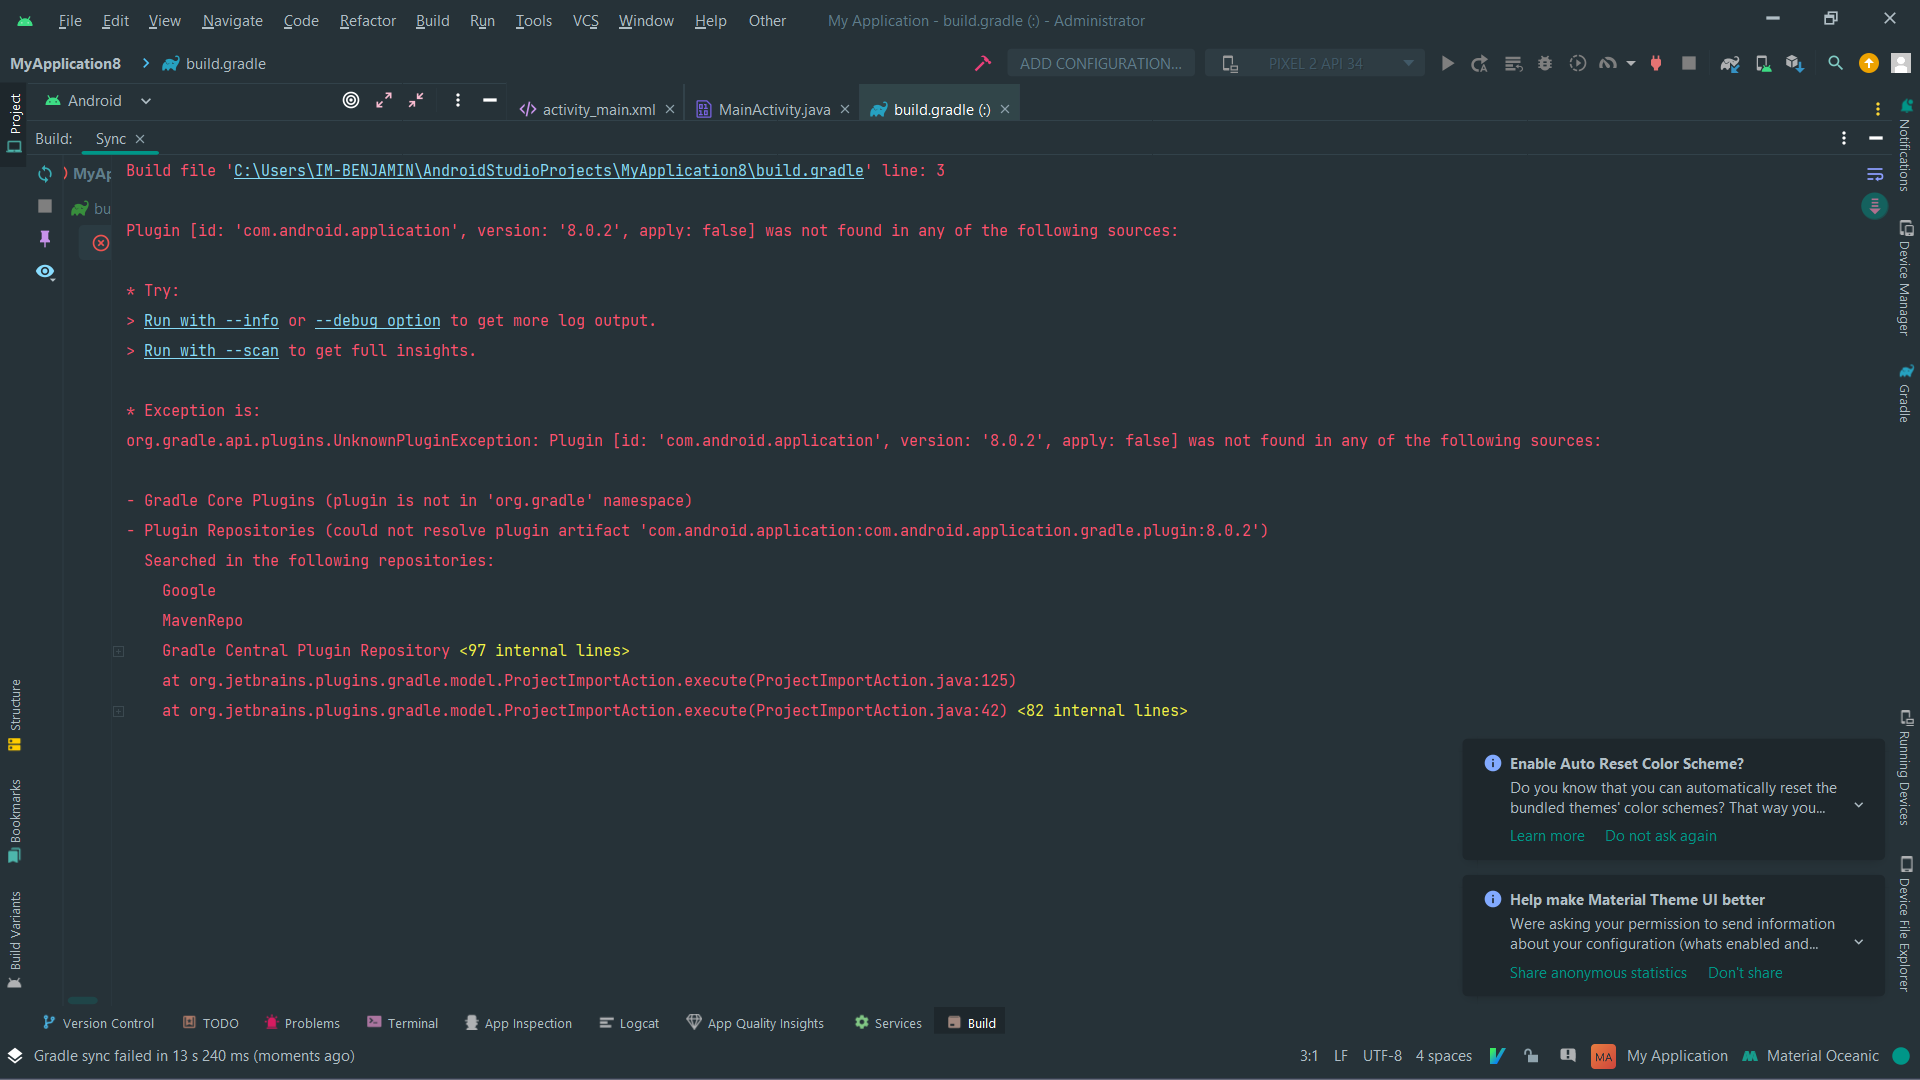Sync project with Gradle files icon
The height and width of the screenshot is (1080, 1920).
(x=1729, y=63)
